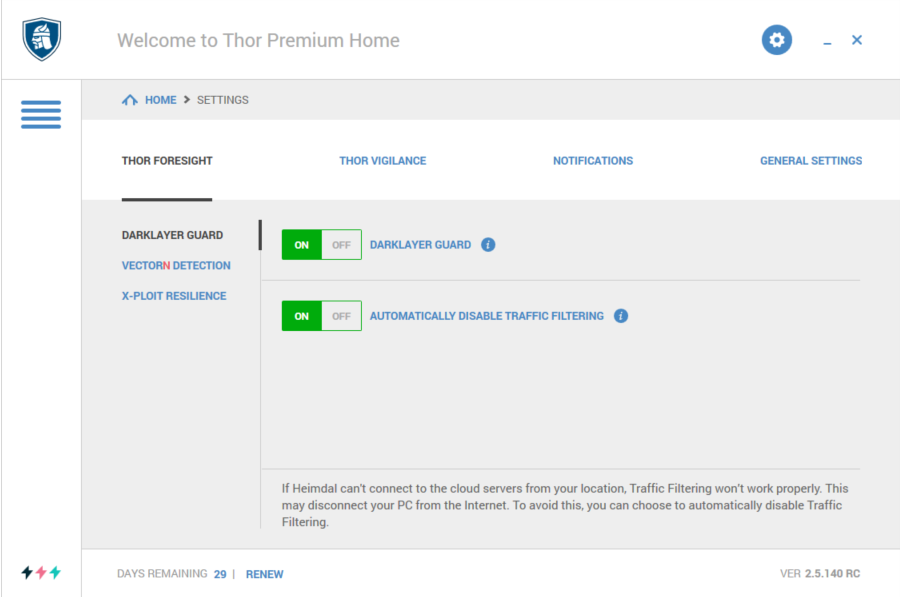Show info for automatically disable traffic filtering
The width and height of the screenshot is (900, 597).
click(620, 316)
